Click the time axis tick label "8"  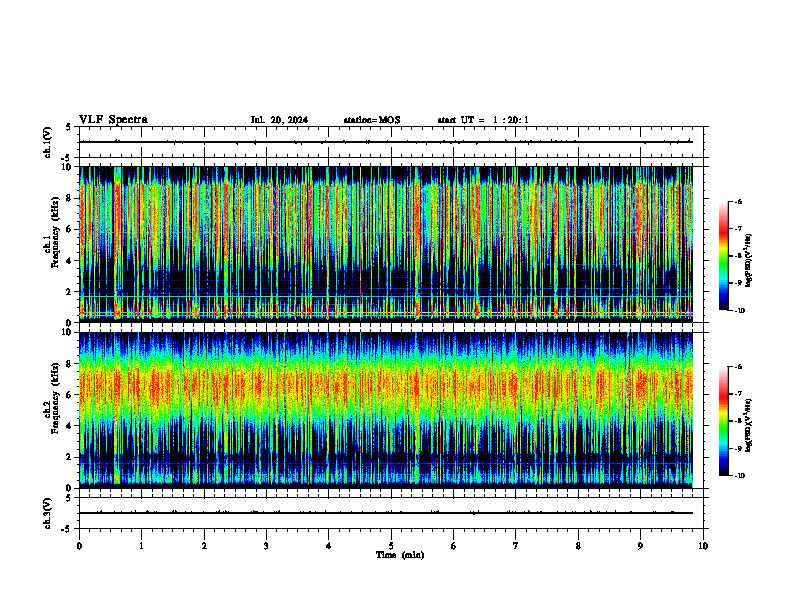[x=578, y=546]
